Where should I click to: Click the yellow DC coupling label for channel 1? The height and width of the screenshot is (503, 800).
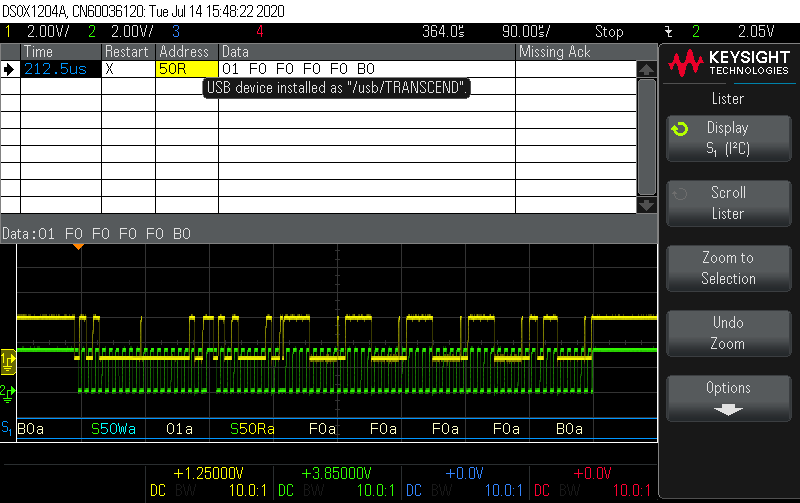coord(158,490)
